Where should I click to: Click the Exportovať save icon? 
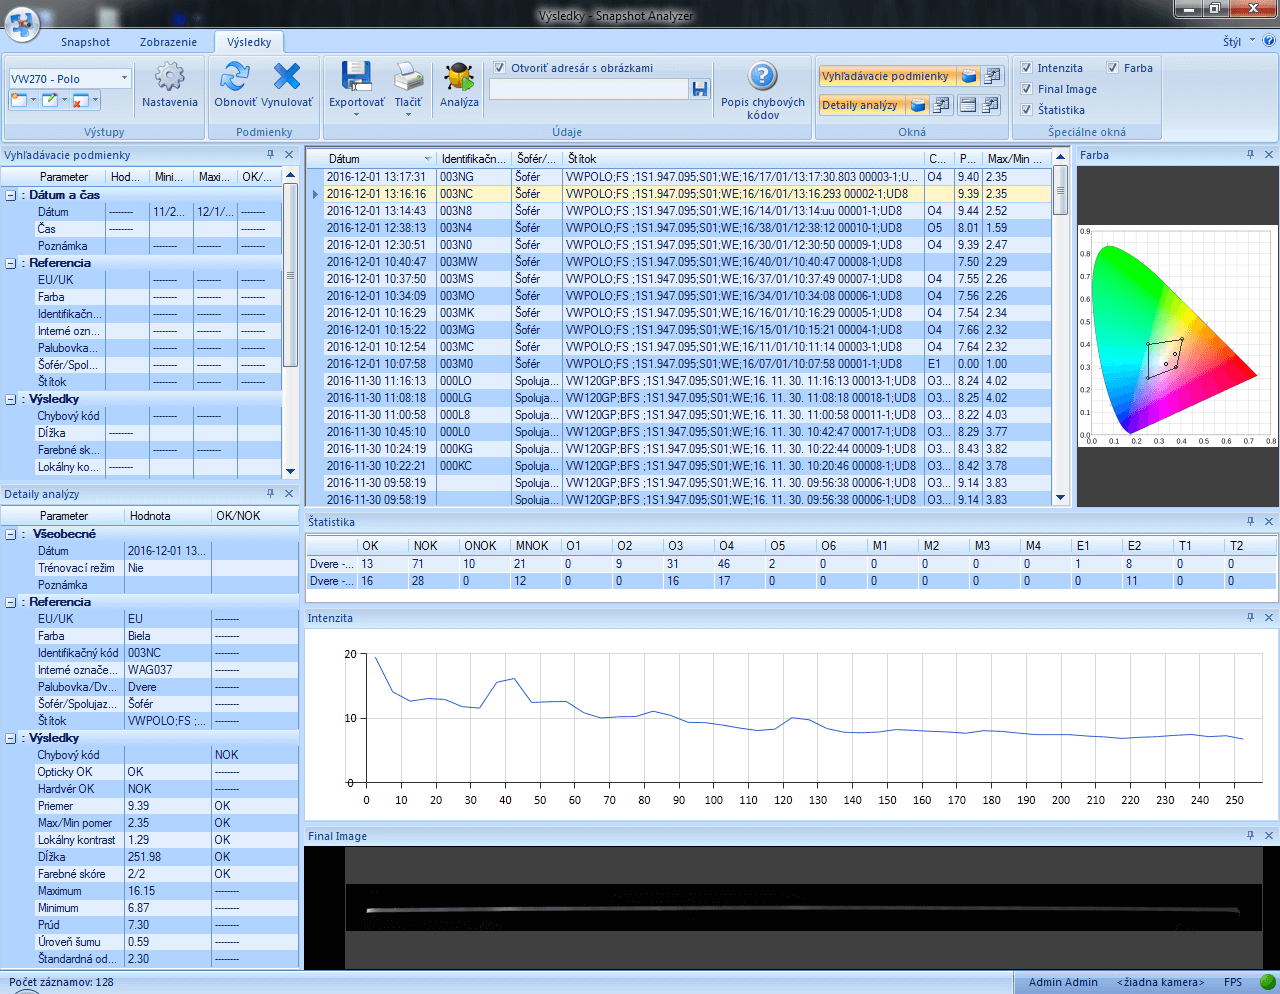[356, 77]
